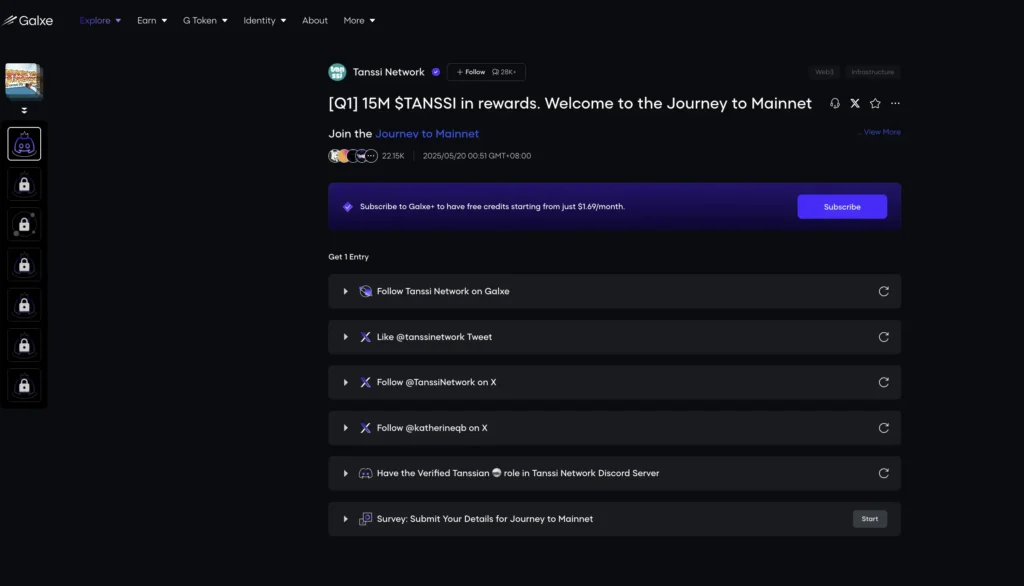
Task: Click the Subscribe button
Action: point(842,206)
